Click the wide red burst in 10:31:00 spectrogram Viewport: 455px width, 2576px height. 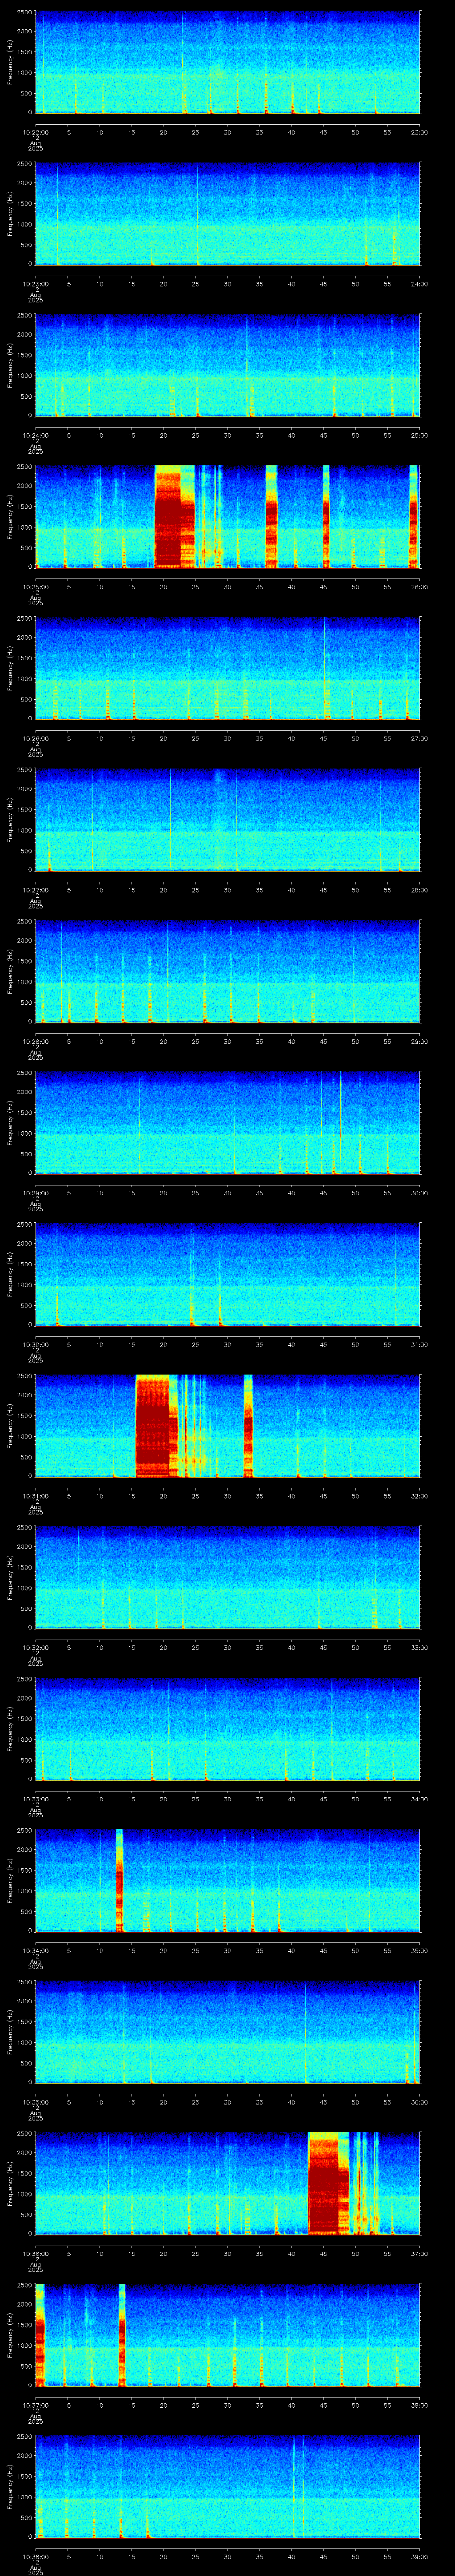pyautogui.click(x=156, y=1426)
